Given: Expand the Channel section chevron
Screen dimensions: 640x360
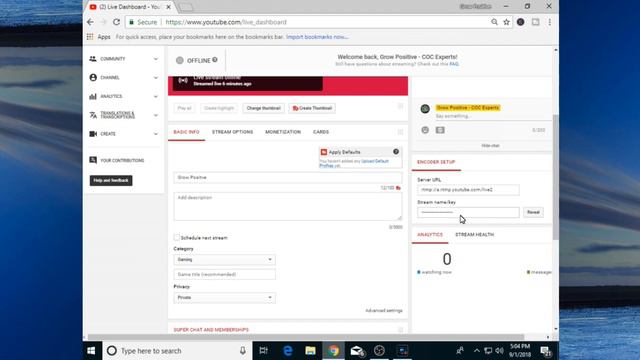Looking at the screenshot, I should (156, 78).
